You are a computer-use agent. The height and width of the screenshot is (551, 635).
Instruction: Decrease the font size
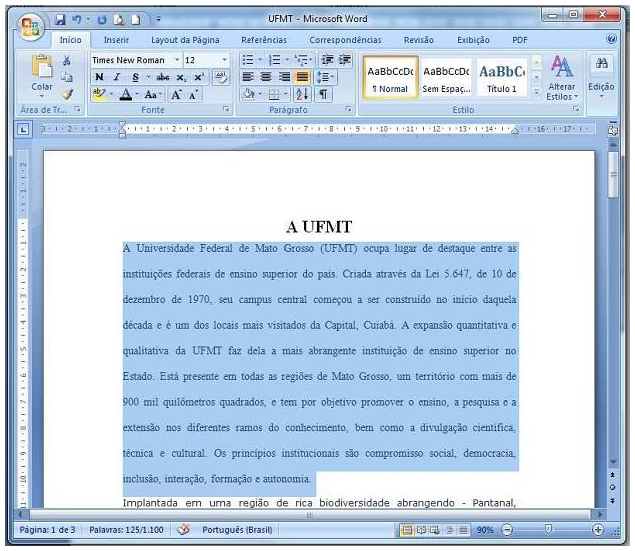point(194,95)
